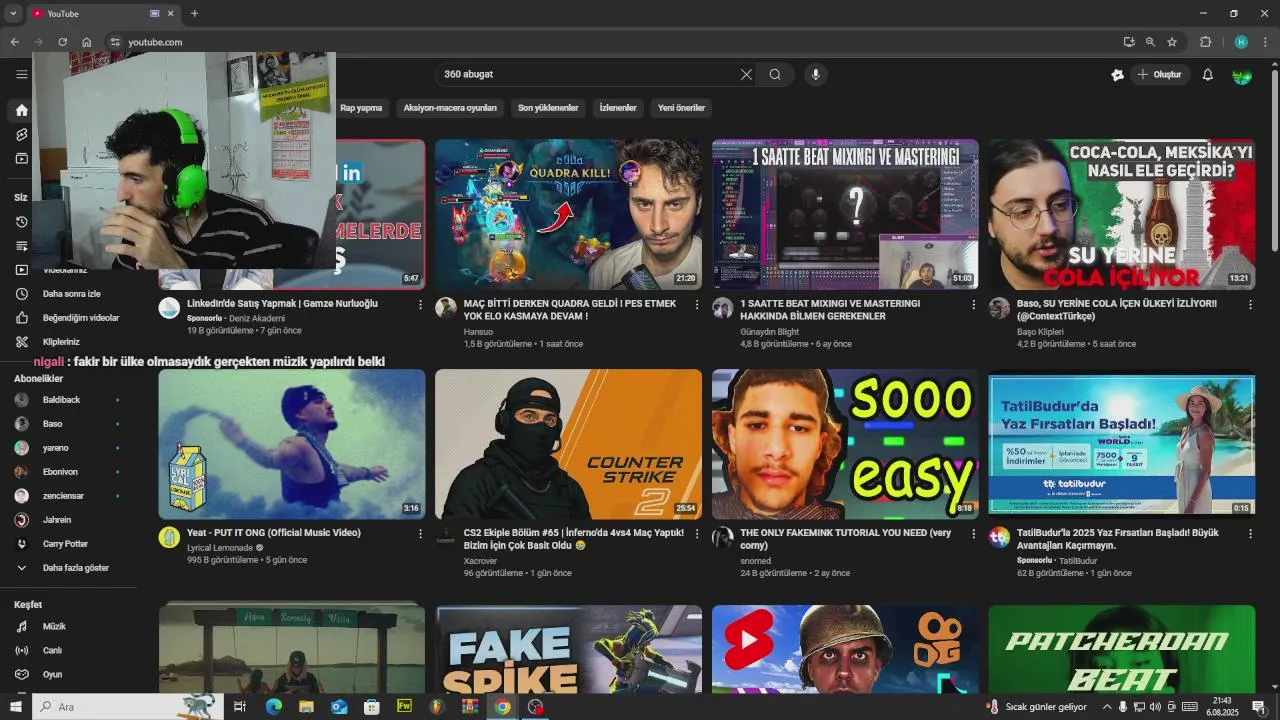
Task: Open the YouTube account avatar menu
Action: (1242, 75)
